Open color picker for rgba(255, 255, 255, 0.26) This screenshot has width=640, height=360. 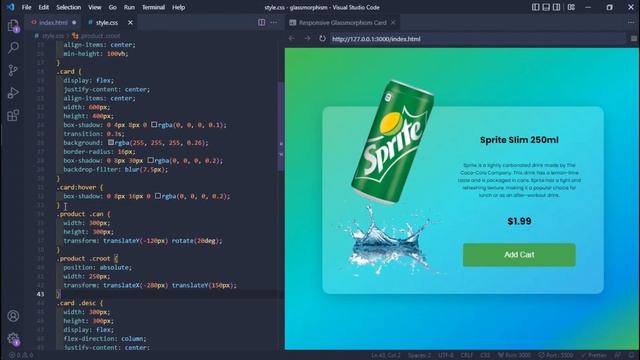[111, 142]
